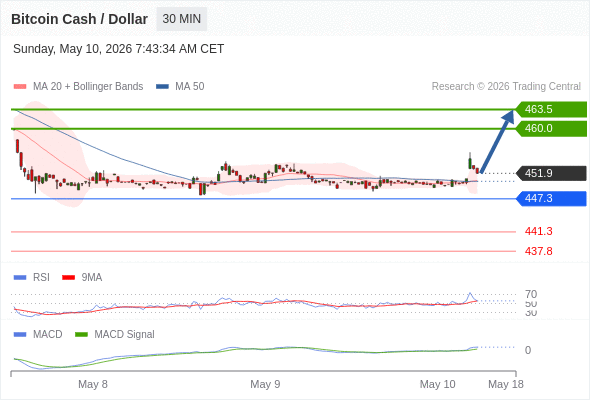Click the RSI blue legend marker
The image size is (590, 400).
[x=20, y=278]
